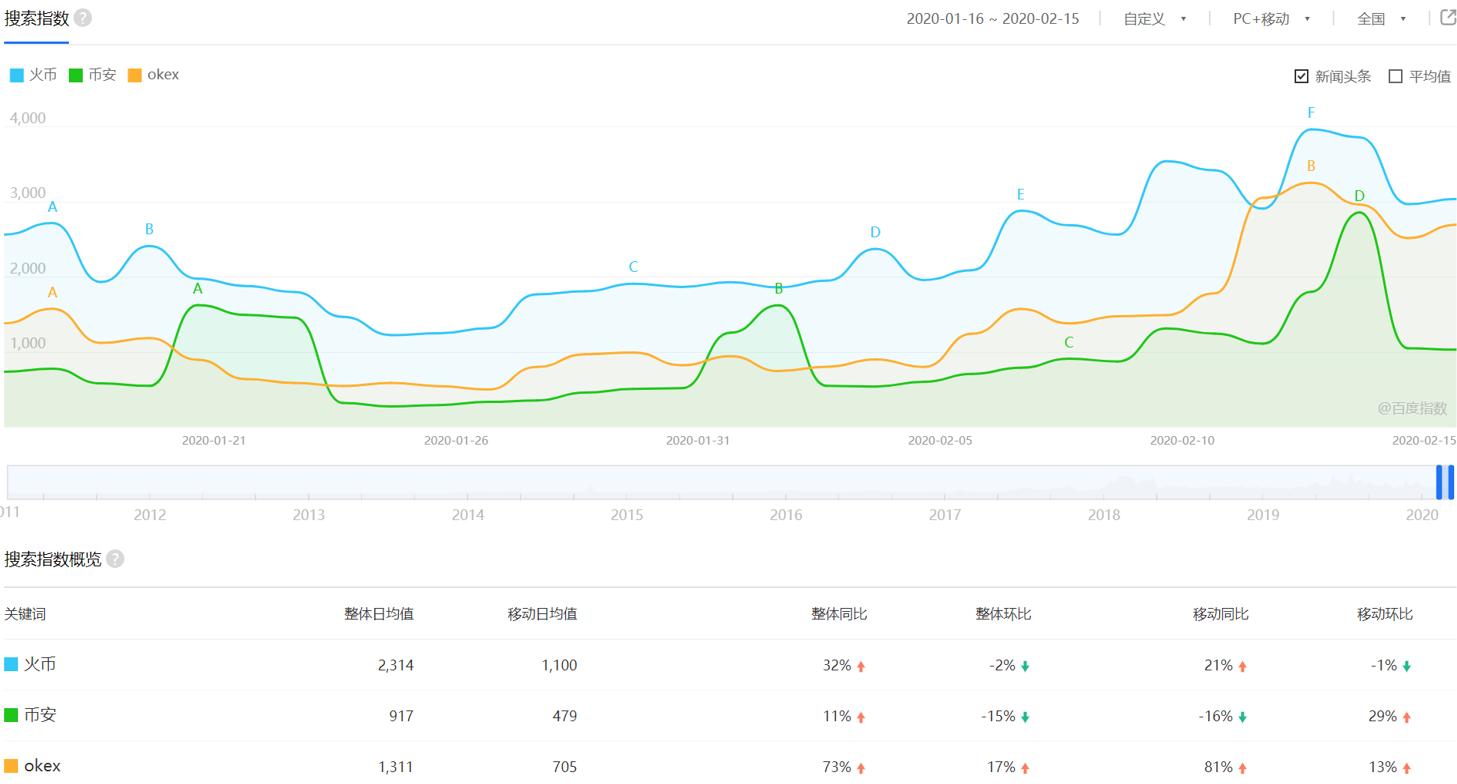Toggle okex series in chart legend
Viewport: 1457px width, 784px height.
154,75
